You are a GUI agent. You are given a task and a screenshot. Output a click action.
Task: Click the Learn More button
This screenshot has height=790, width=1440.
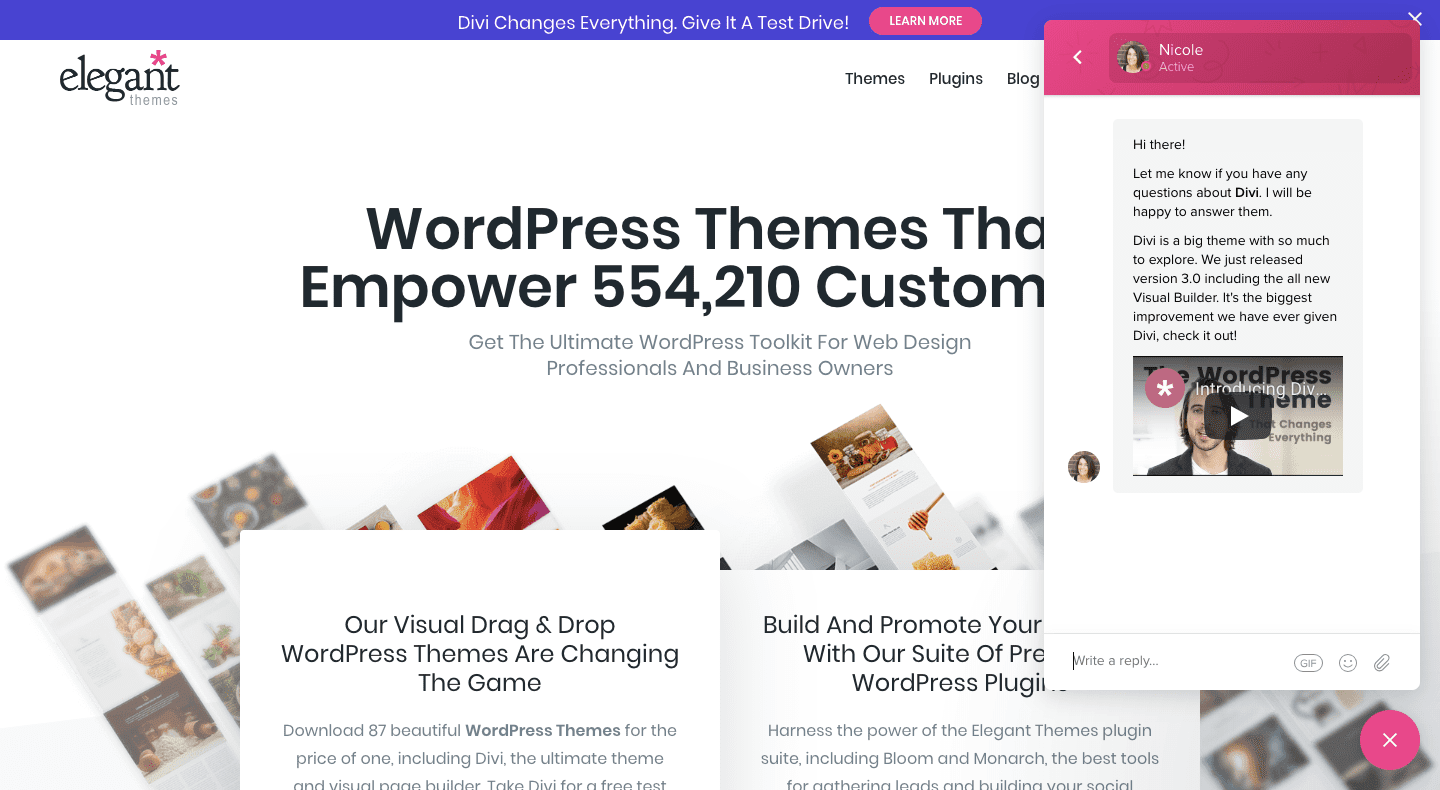tap(925, 21)
